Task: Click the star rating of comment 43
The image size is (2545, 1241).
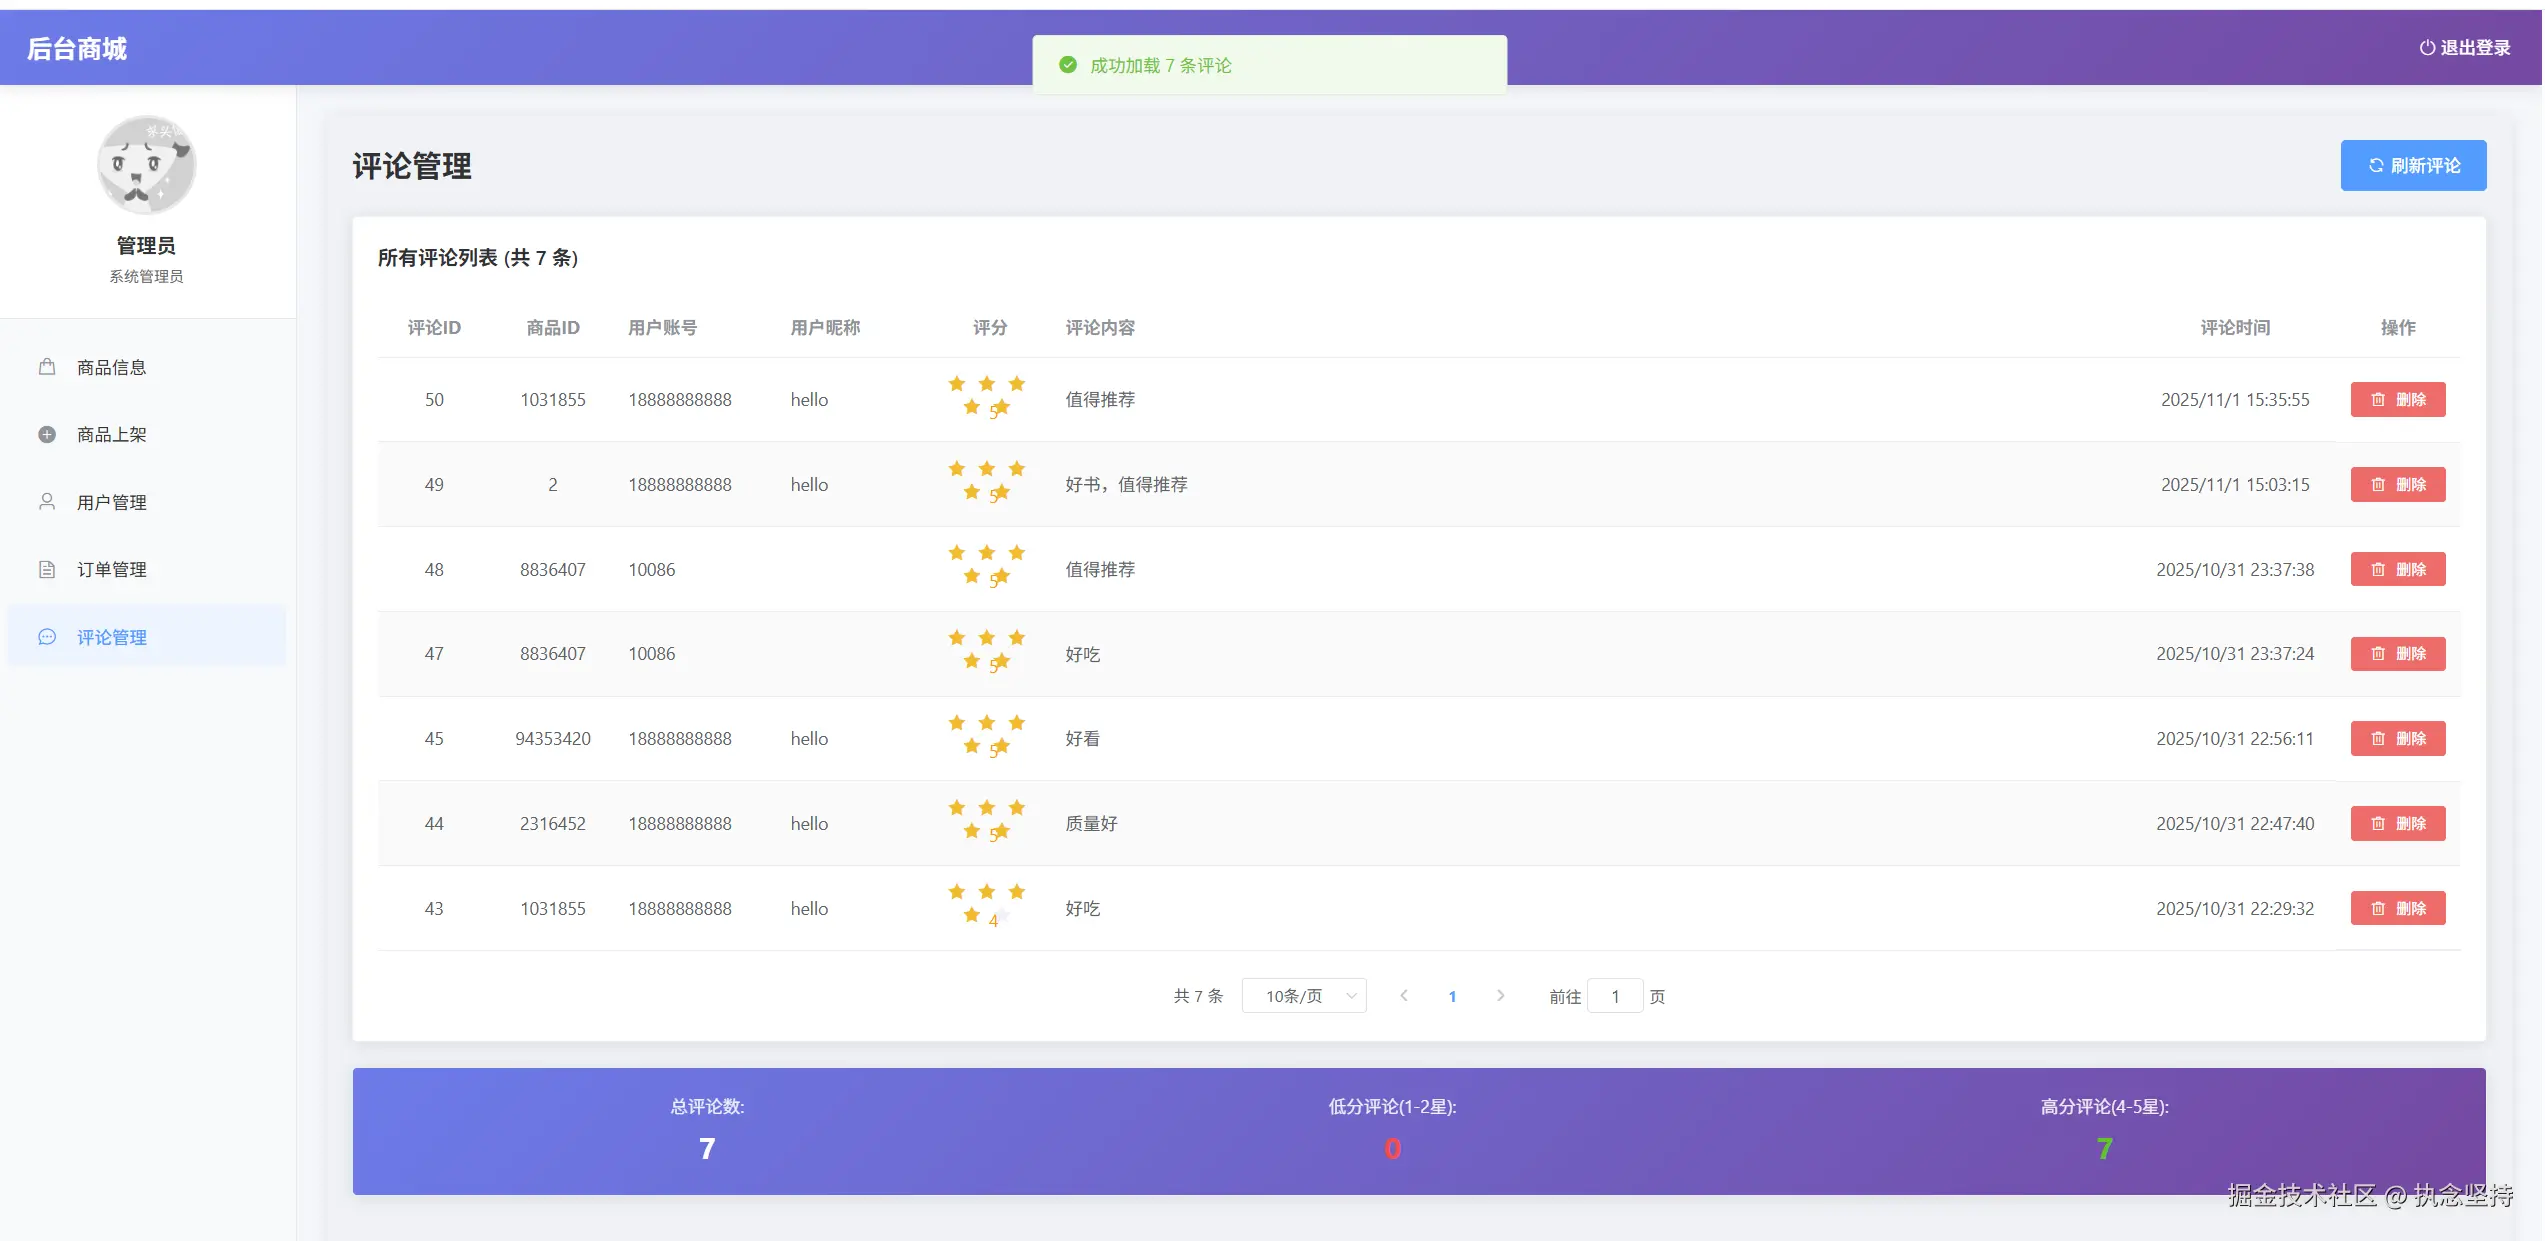Action: [x=986, y=903]
